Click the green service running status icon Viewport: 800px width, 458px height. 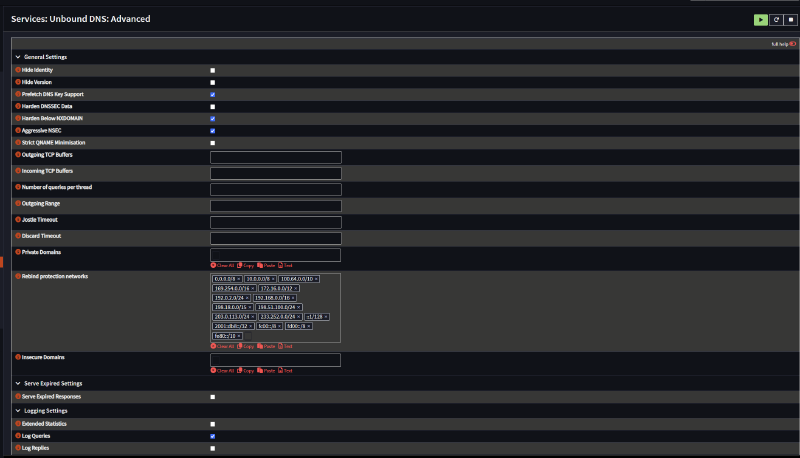(x=760, y=20)
